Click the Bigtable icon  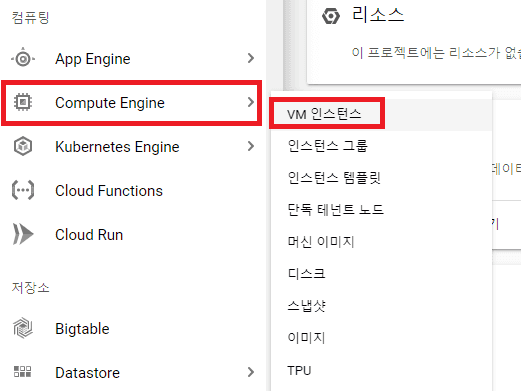coord(23,328)
